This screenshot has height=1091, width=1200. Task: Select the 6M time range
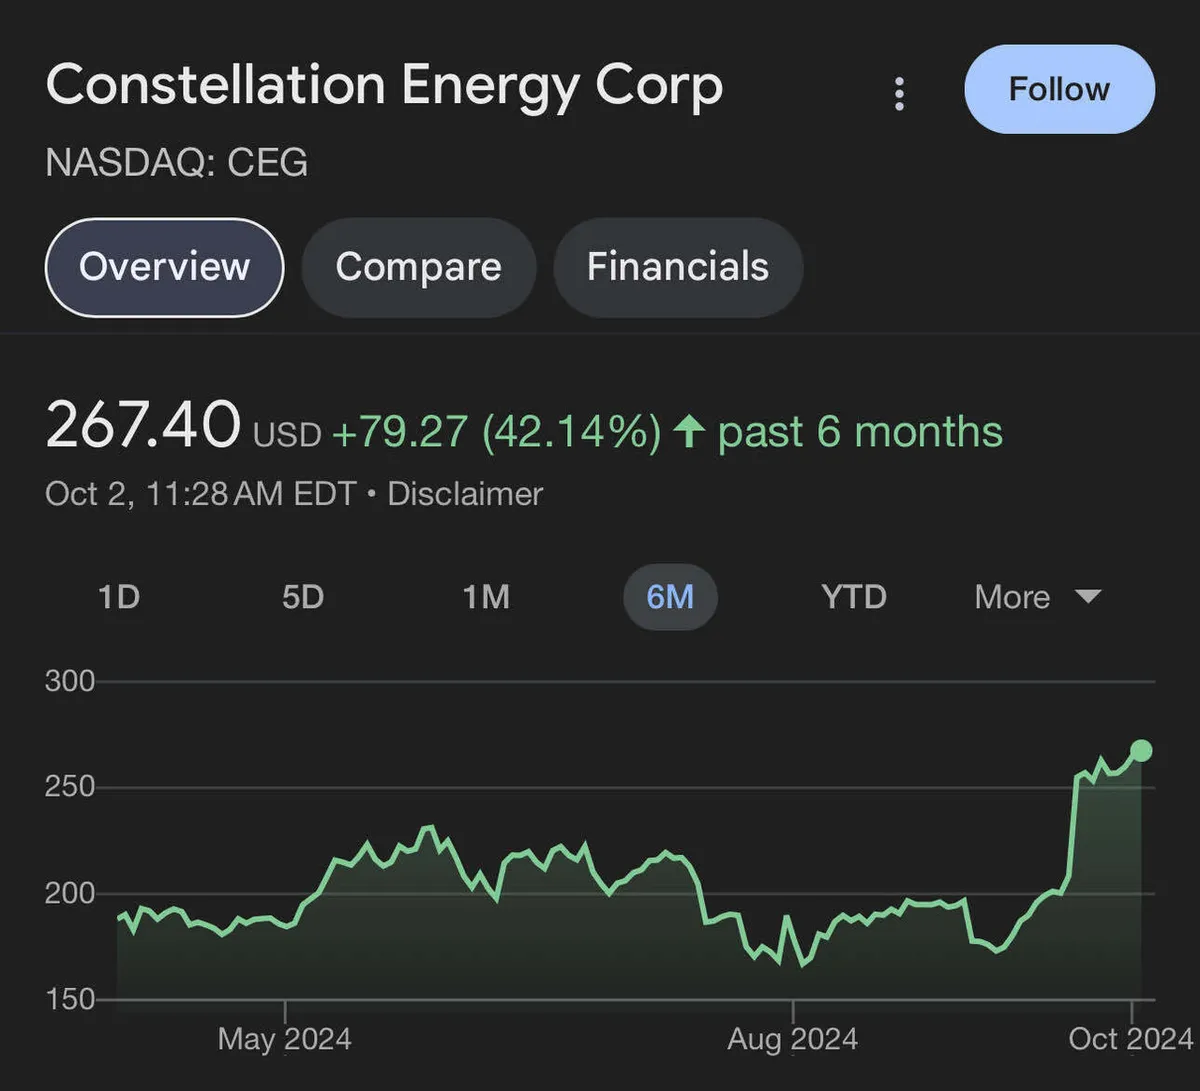click(670, 597)
